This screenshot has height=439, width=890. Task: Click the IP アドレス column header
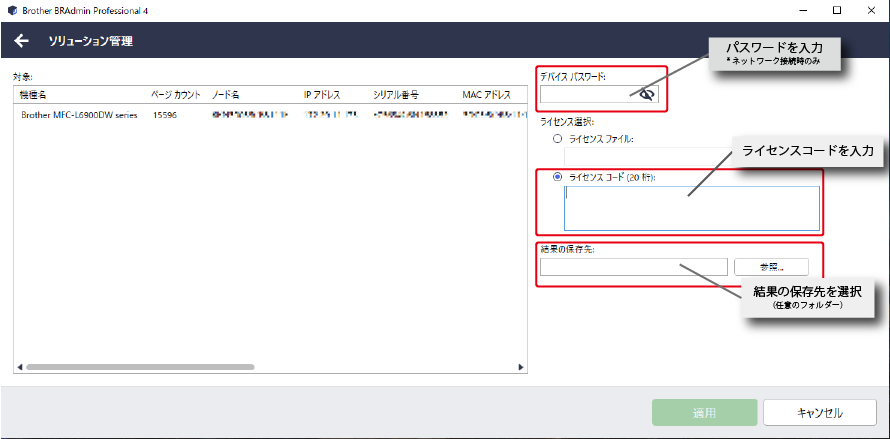(x=322, y=95)
